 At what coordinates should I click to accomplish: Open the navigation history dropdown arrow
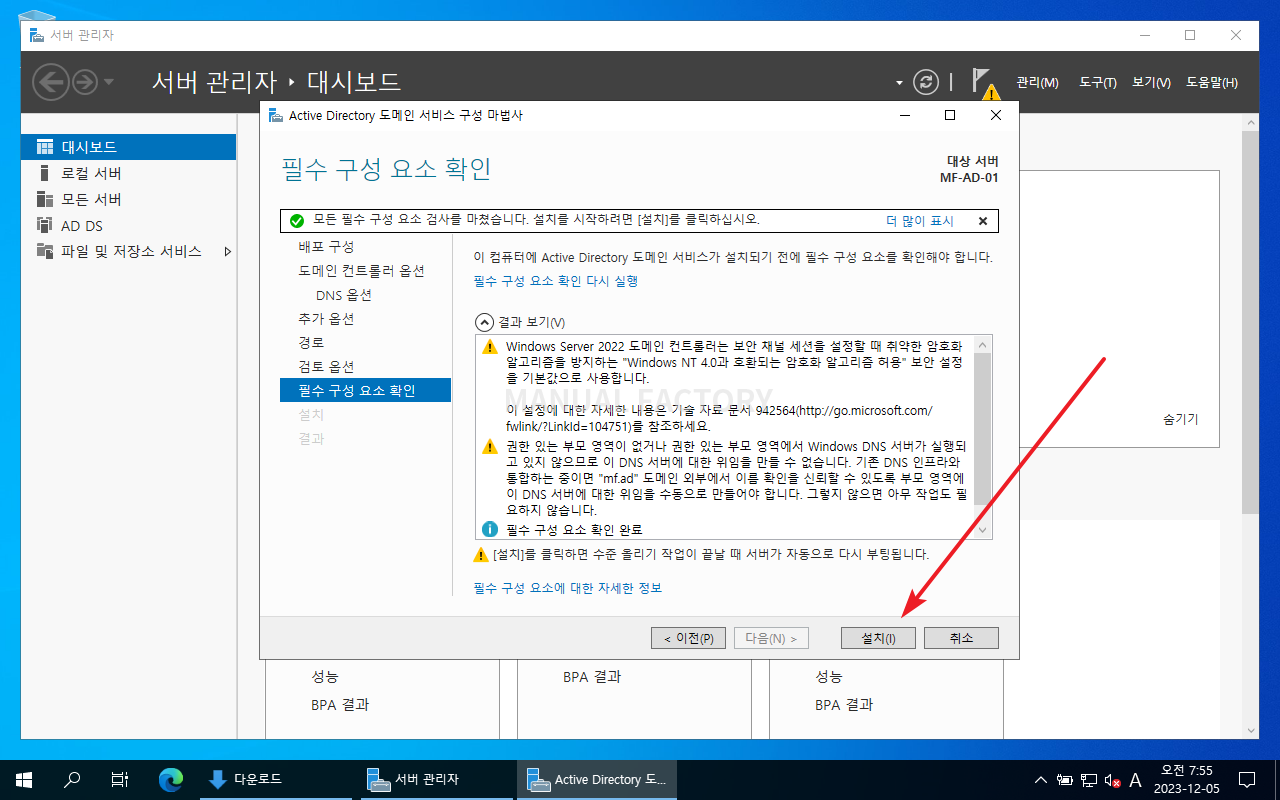coord(109,82)
